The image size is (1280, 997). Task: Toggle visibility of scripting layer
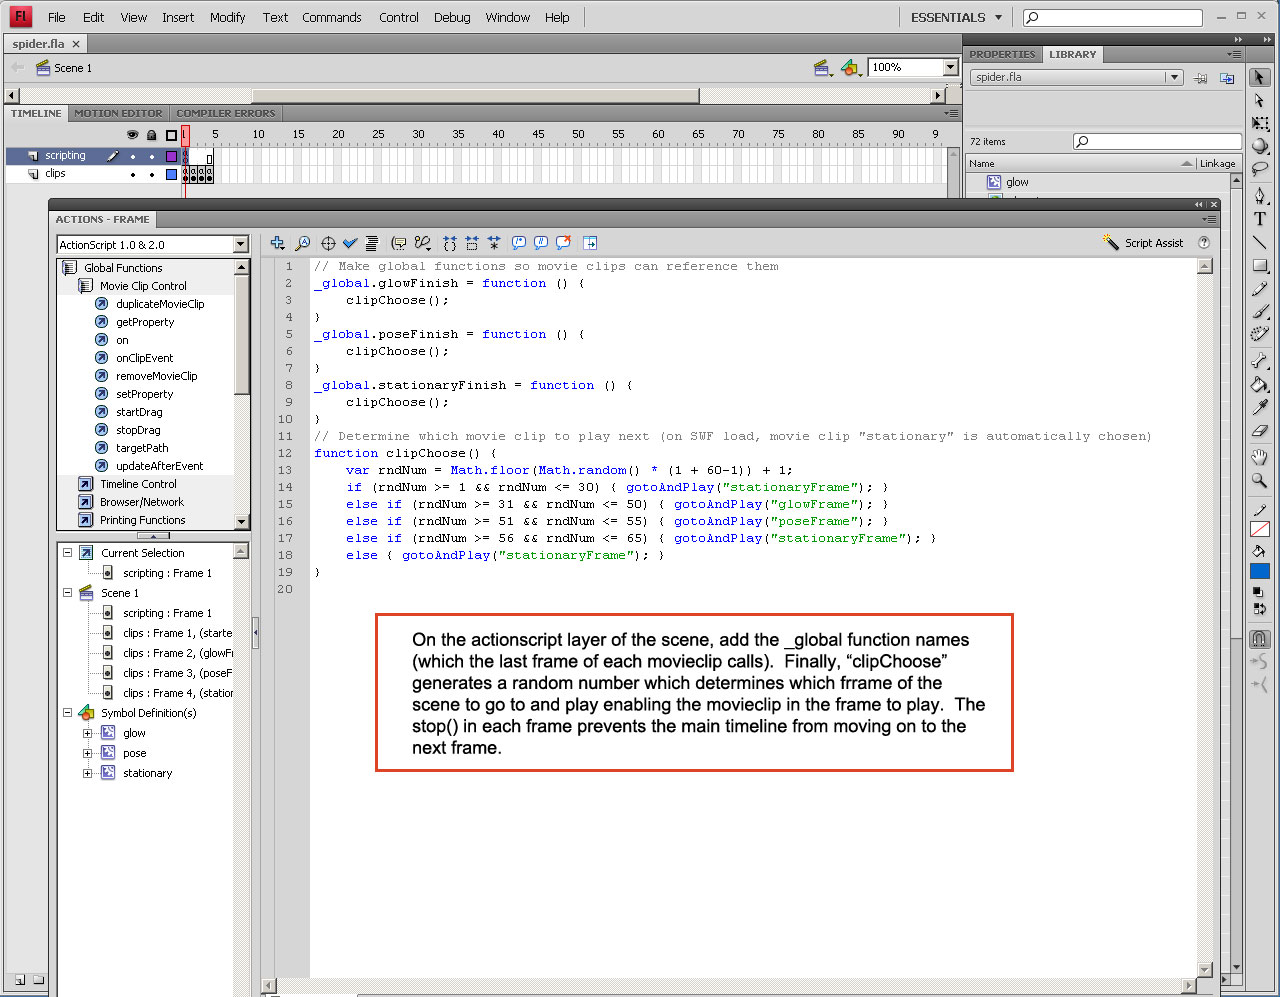pyautogui.click(x=132, y=156)
